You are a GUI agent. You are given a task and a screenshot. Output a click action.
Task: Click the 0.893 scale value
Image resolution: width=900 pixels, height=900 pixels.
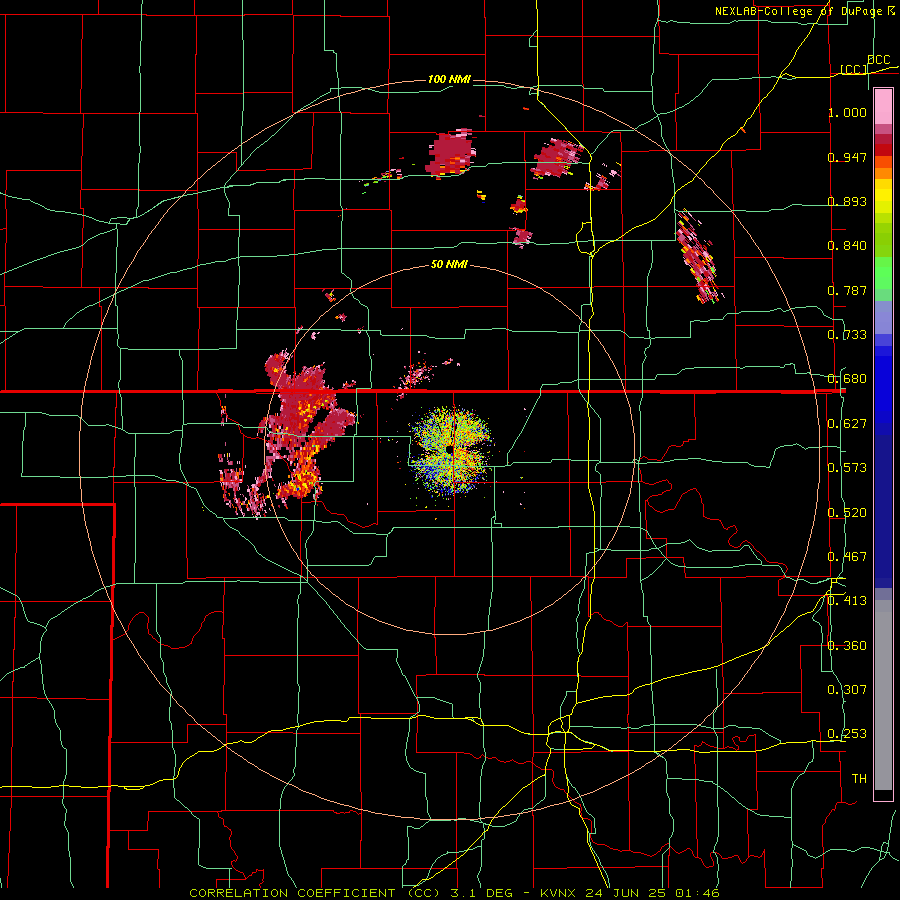(847, 201)
